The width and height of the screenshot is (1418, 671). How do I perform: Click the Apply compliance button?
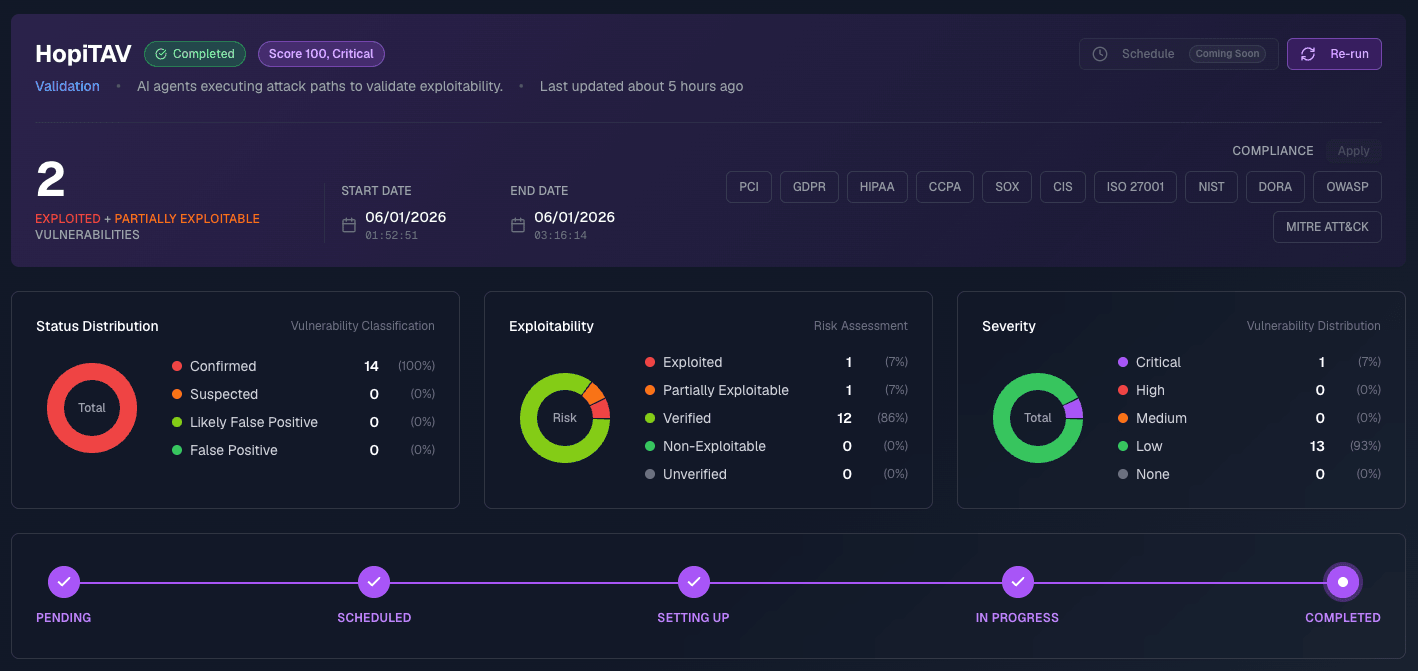click(1354, 151)
